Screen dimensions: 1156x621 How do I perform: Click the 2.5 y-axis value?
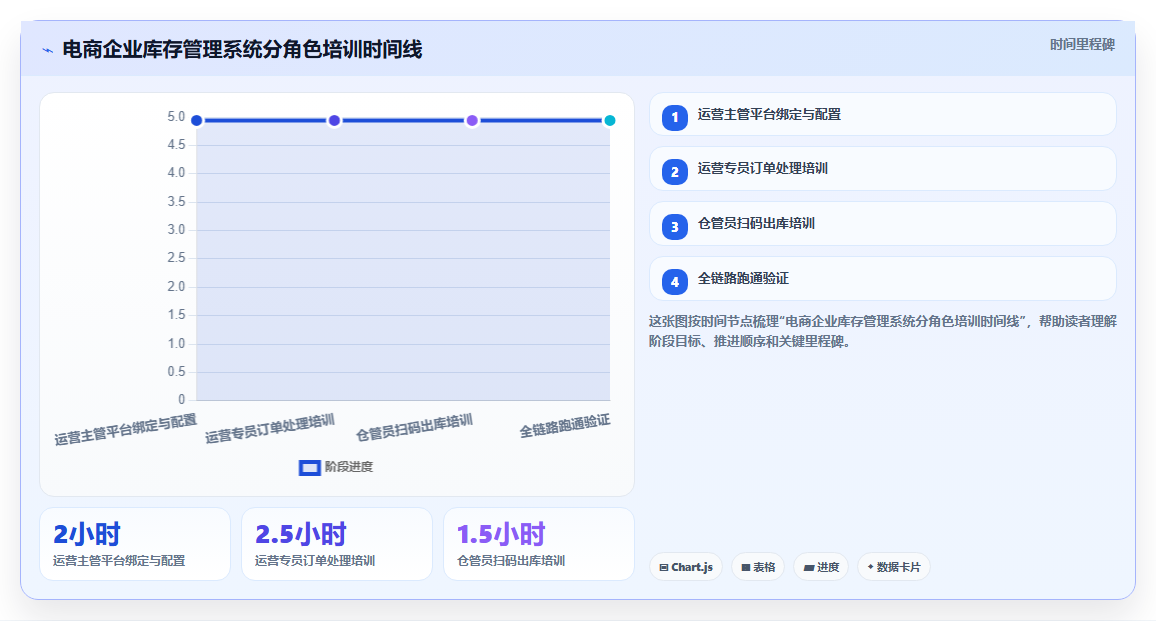tap(176, 257)
